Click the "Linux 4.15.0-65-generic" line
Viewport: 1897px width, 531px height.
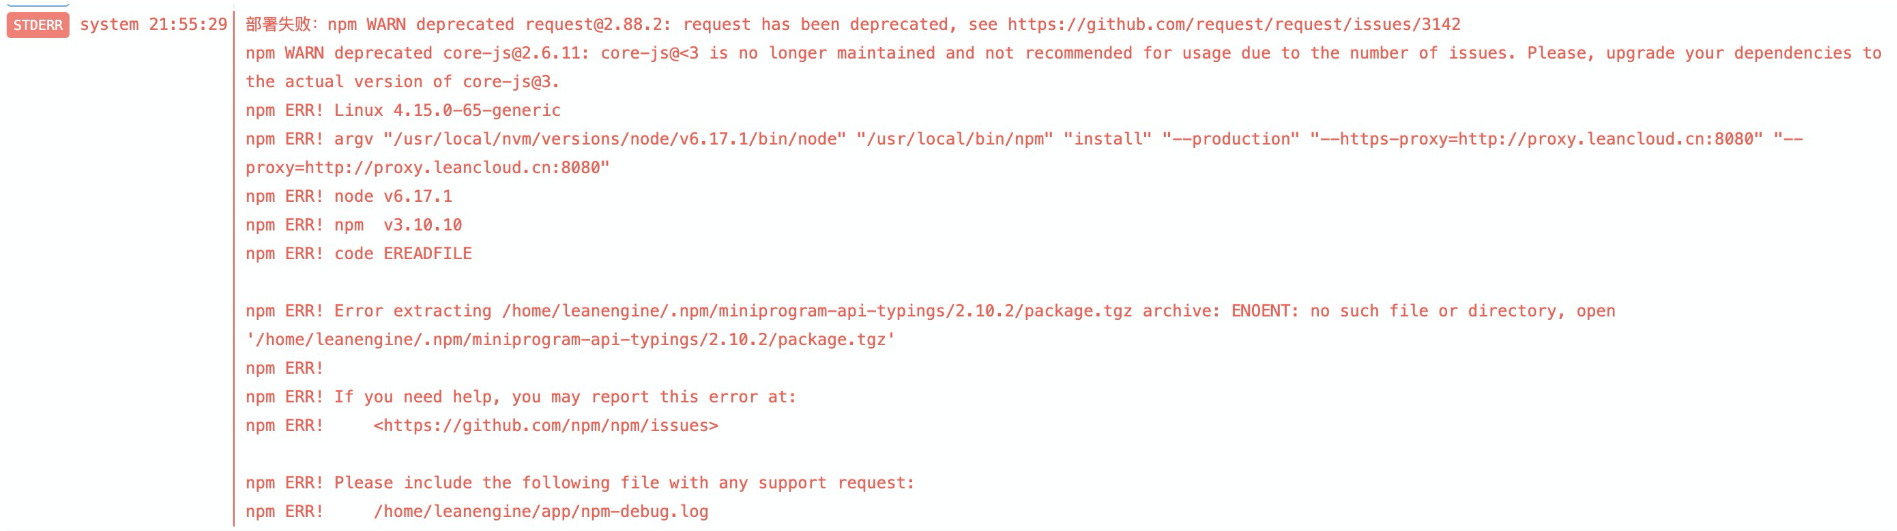point(446,111)
